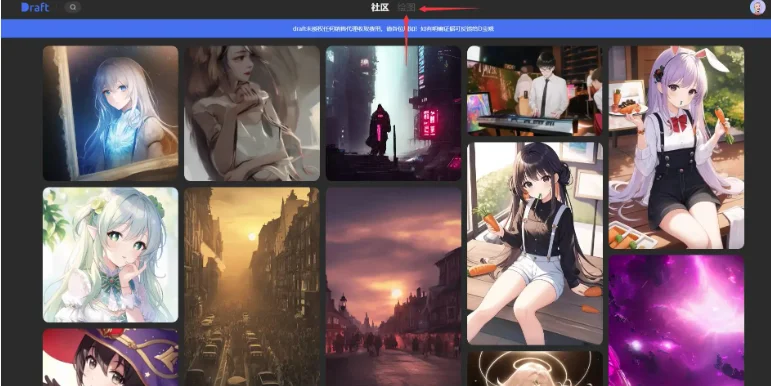Open the man playing keyboard image

(x=534, y=91)
